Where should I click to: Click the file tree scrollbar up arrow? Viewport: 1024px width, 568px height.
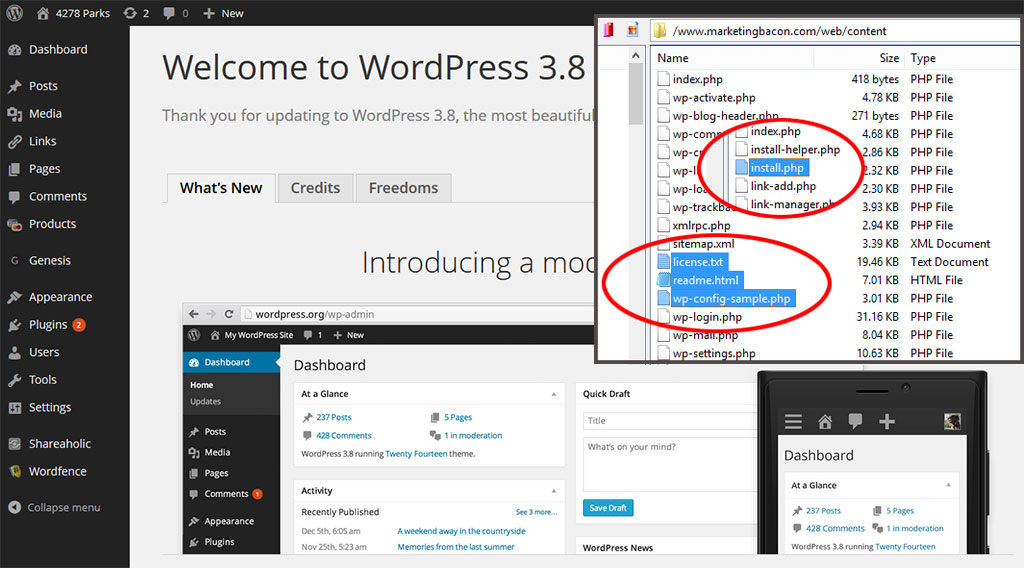(x=635, y=56)
